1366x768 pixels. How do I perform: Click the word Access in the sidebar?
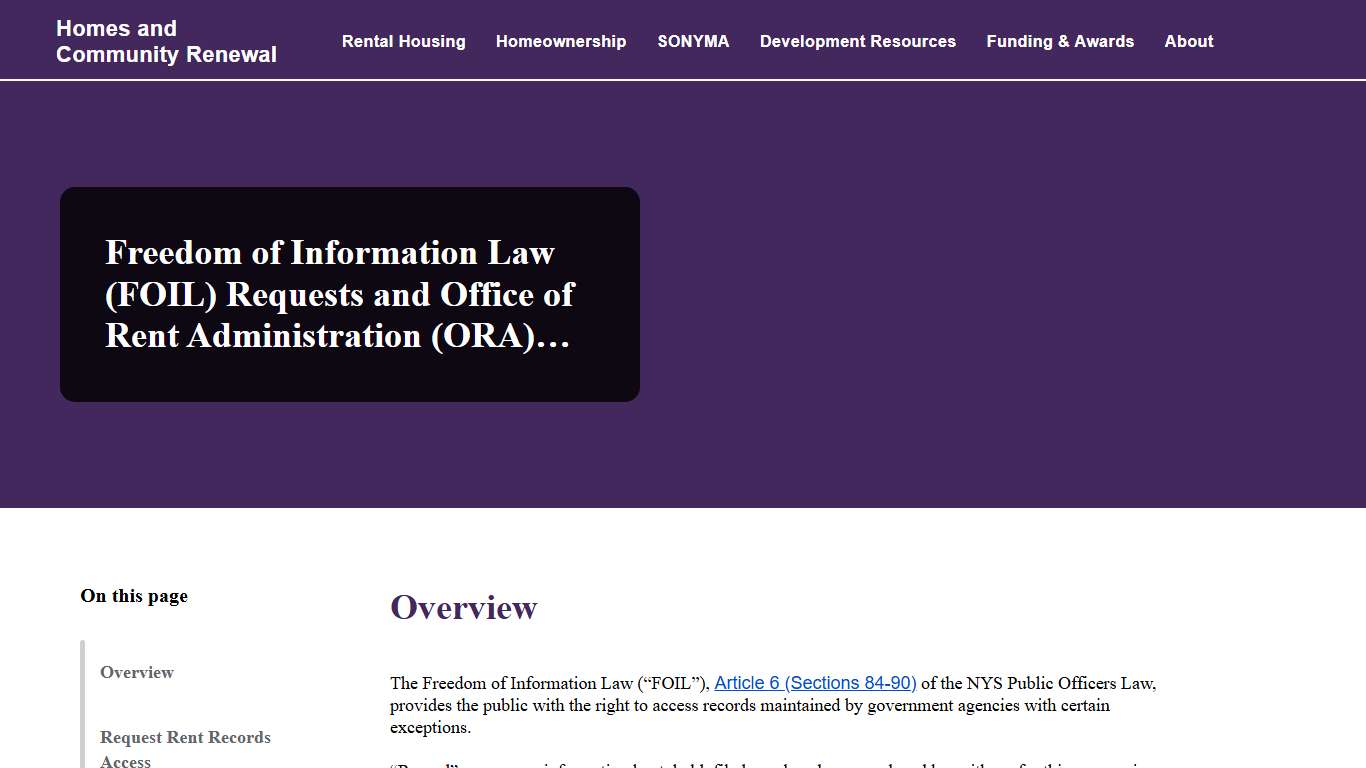(124, 760)
